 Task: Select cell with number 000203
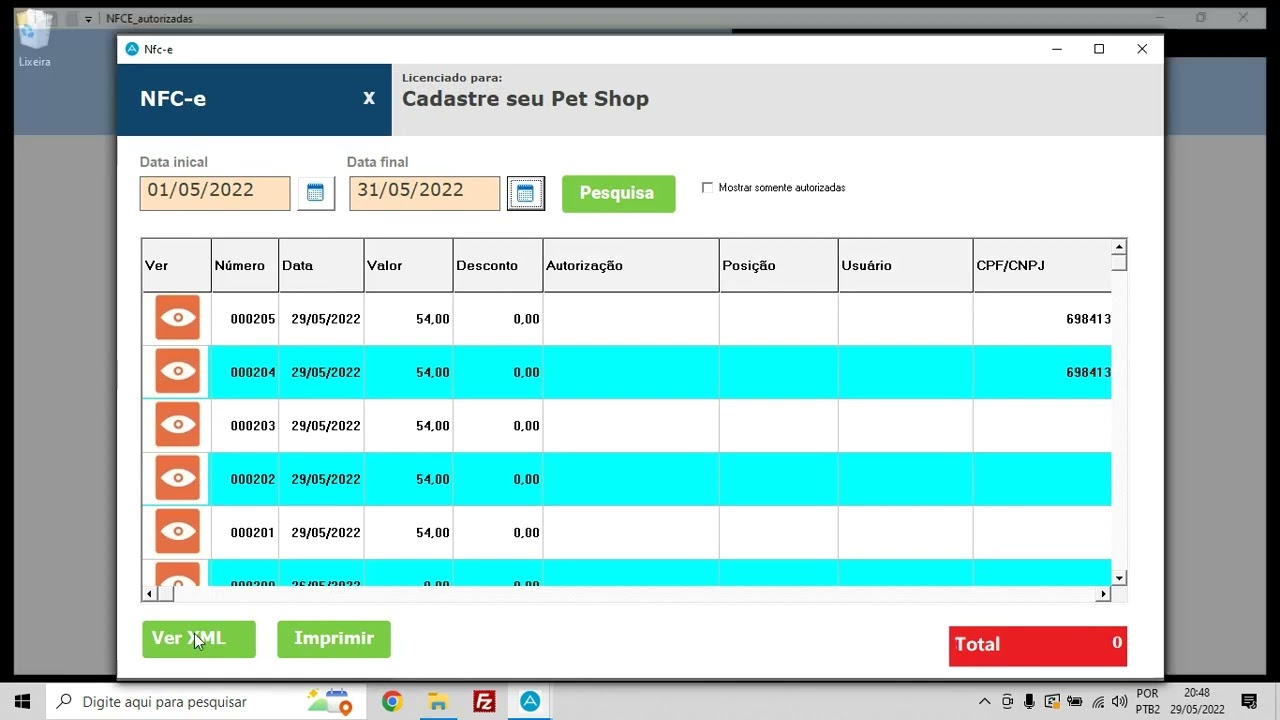point(245,426)
